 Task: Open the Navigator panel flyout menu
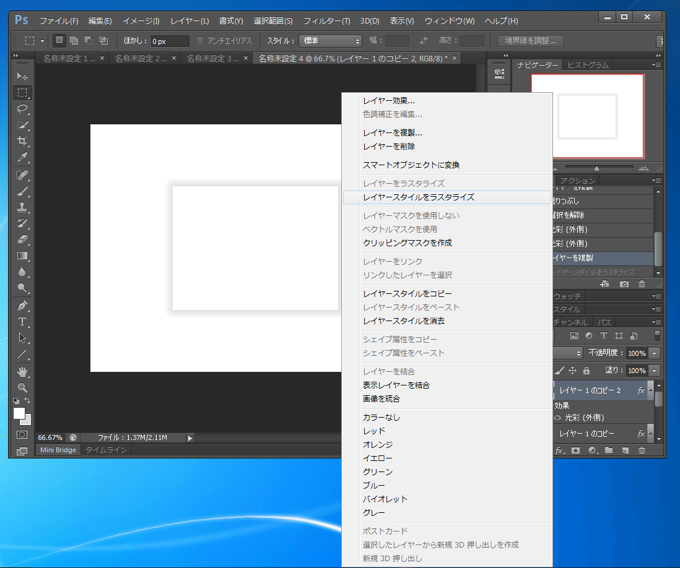[656, 65]
